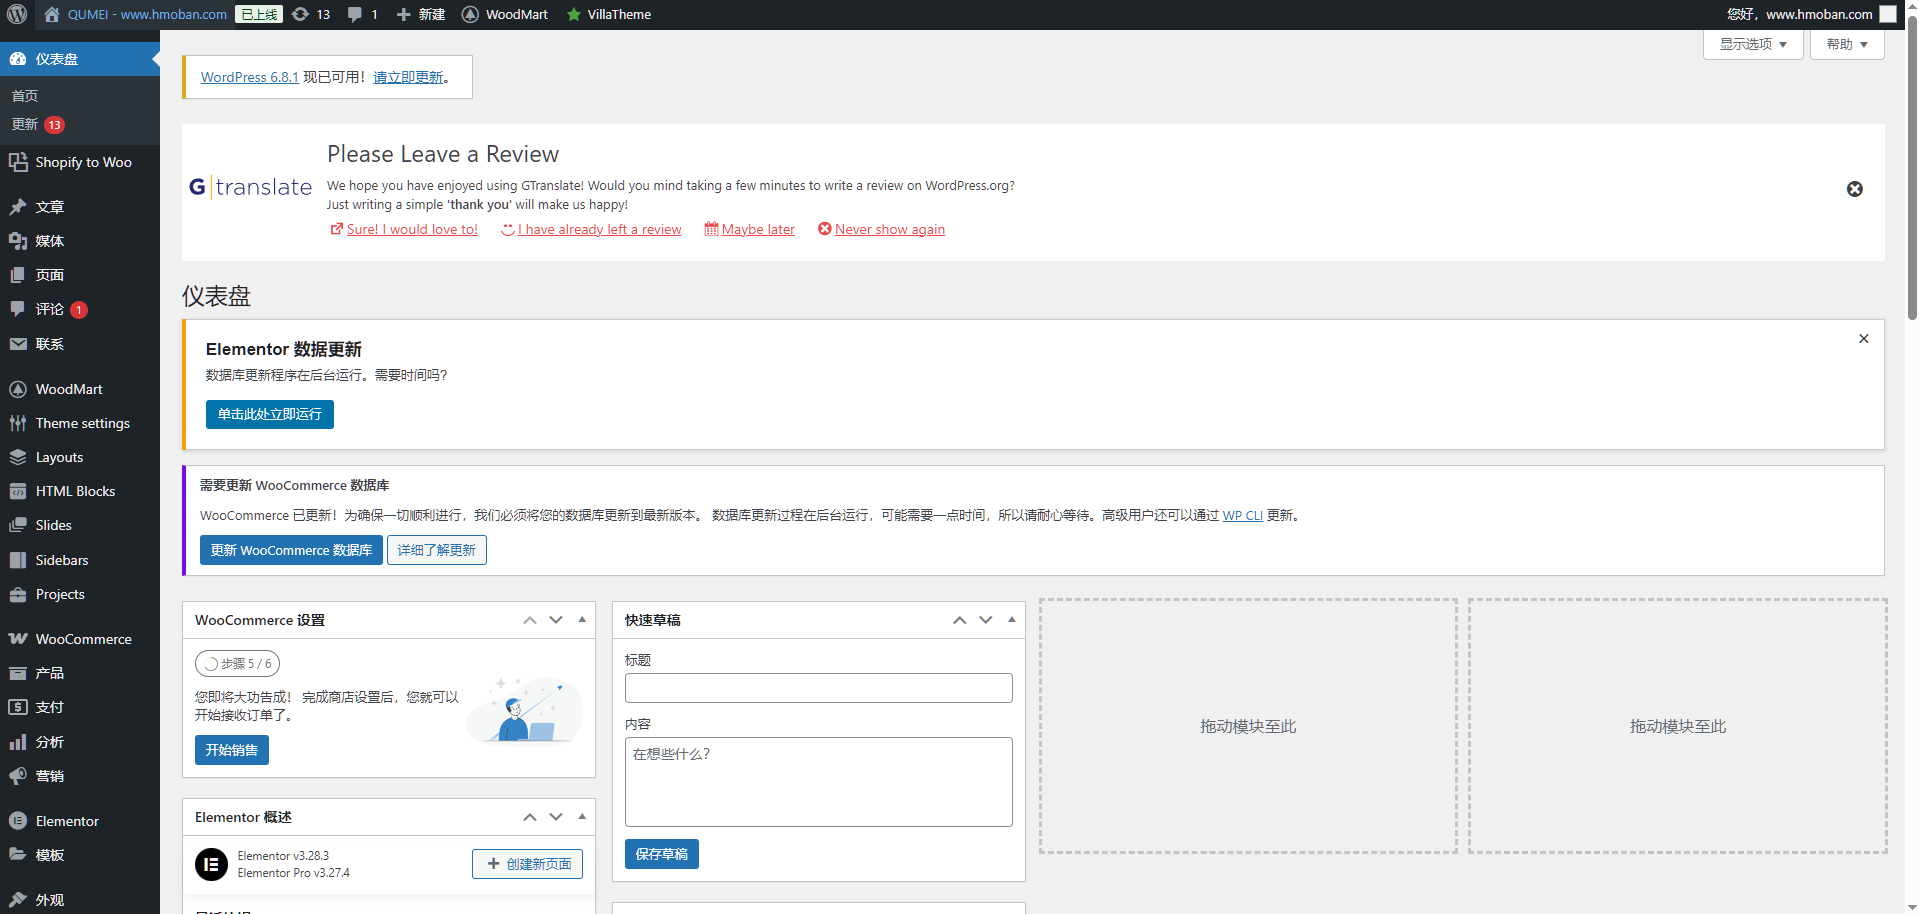The width and height of the screenshot is (1919, 914).
Task: Open the 新建 menu in the admin bar
Action: tap(421, 14)
